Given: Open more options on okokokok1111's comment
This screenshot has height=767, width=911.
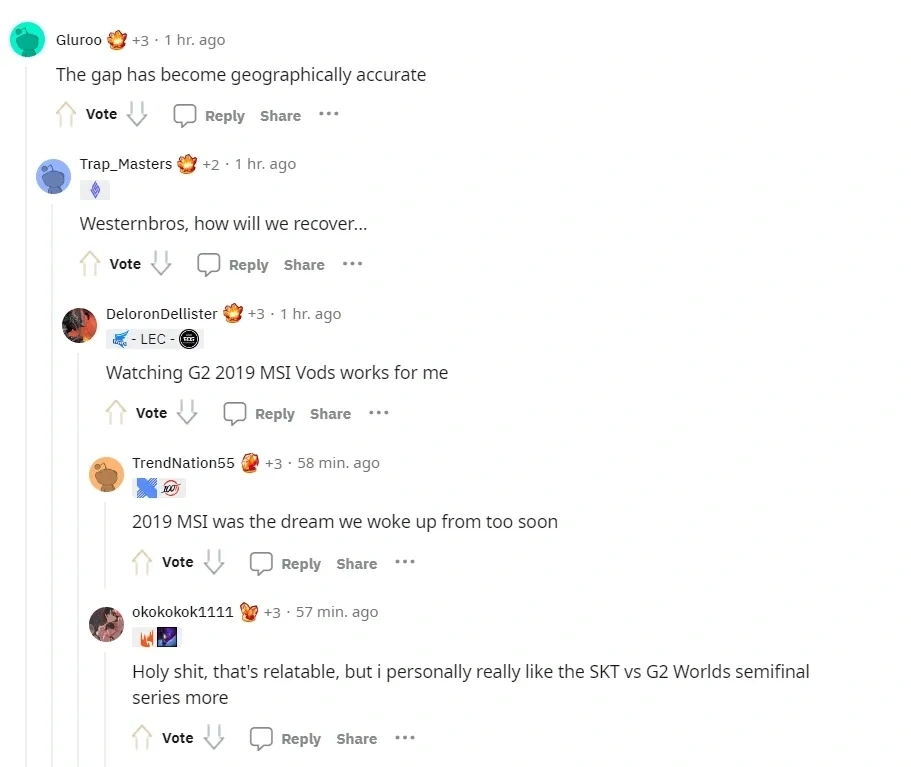Looking at the screenshot, I should pyautogui.click(x=405, y=738).
